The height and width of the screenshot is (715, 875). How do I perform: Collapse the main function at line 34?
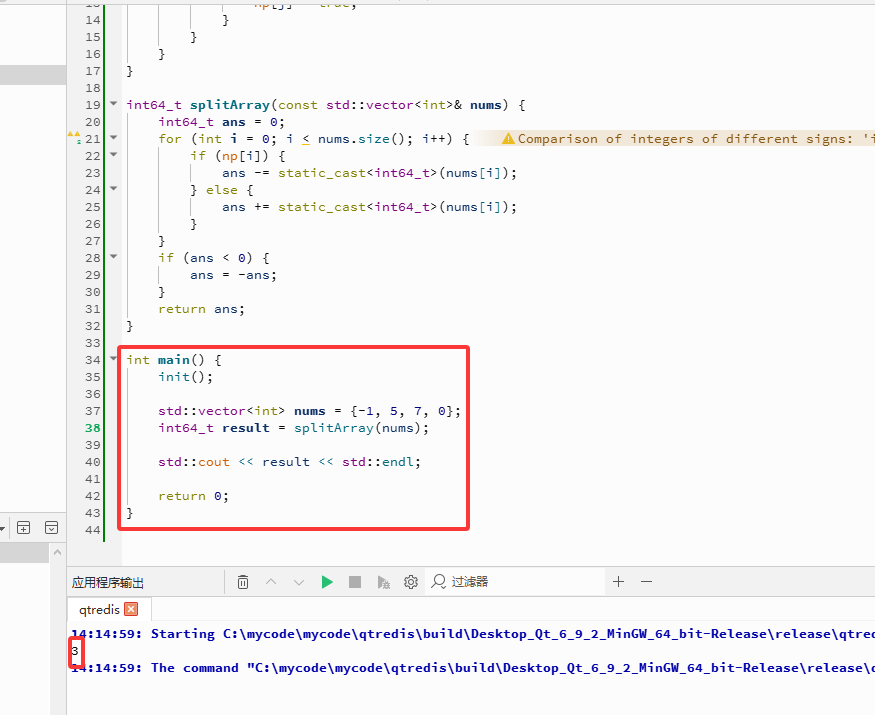point(114,359)
